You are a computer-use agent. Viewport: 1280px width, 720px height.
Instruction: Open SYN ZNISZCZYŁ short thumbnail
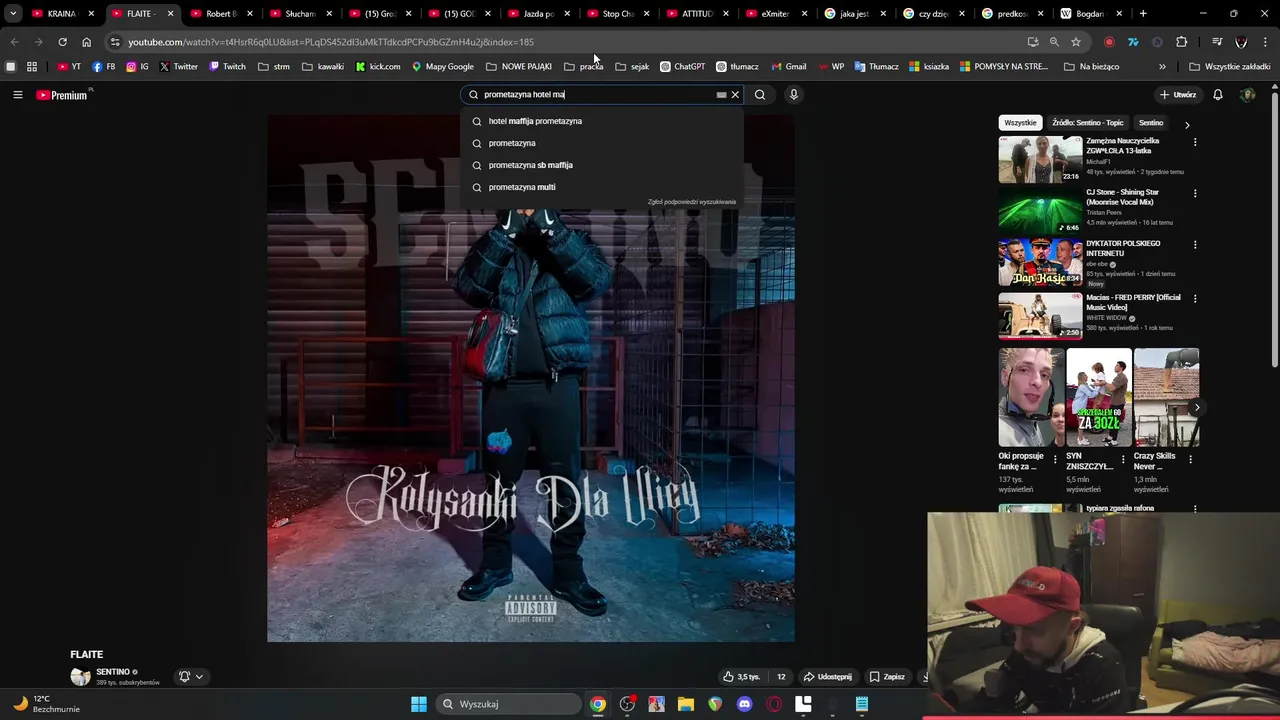click(x=1098, y=397)
